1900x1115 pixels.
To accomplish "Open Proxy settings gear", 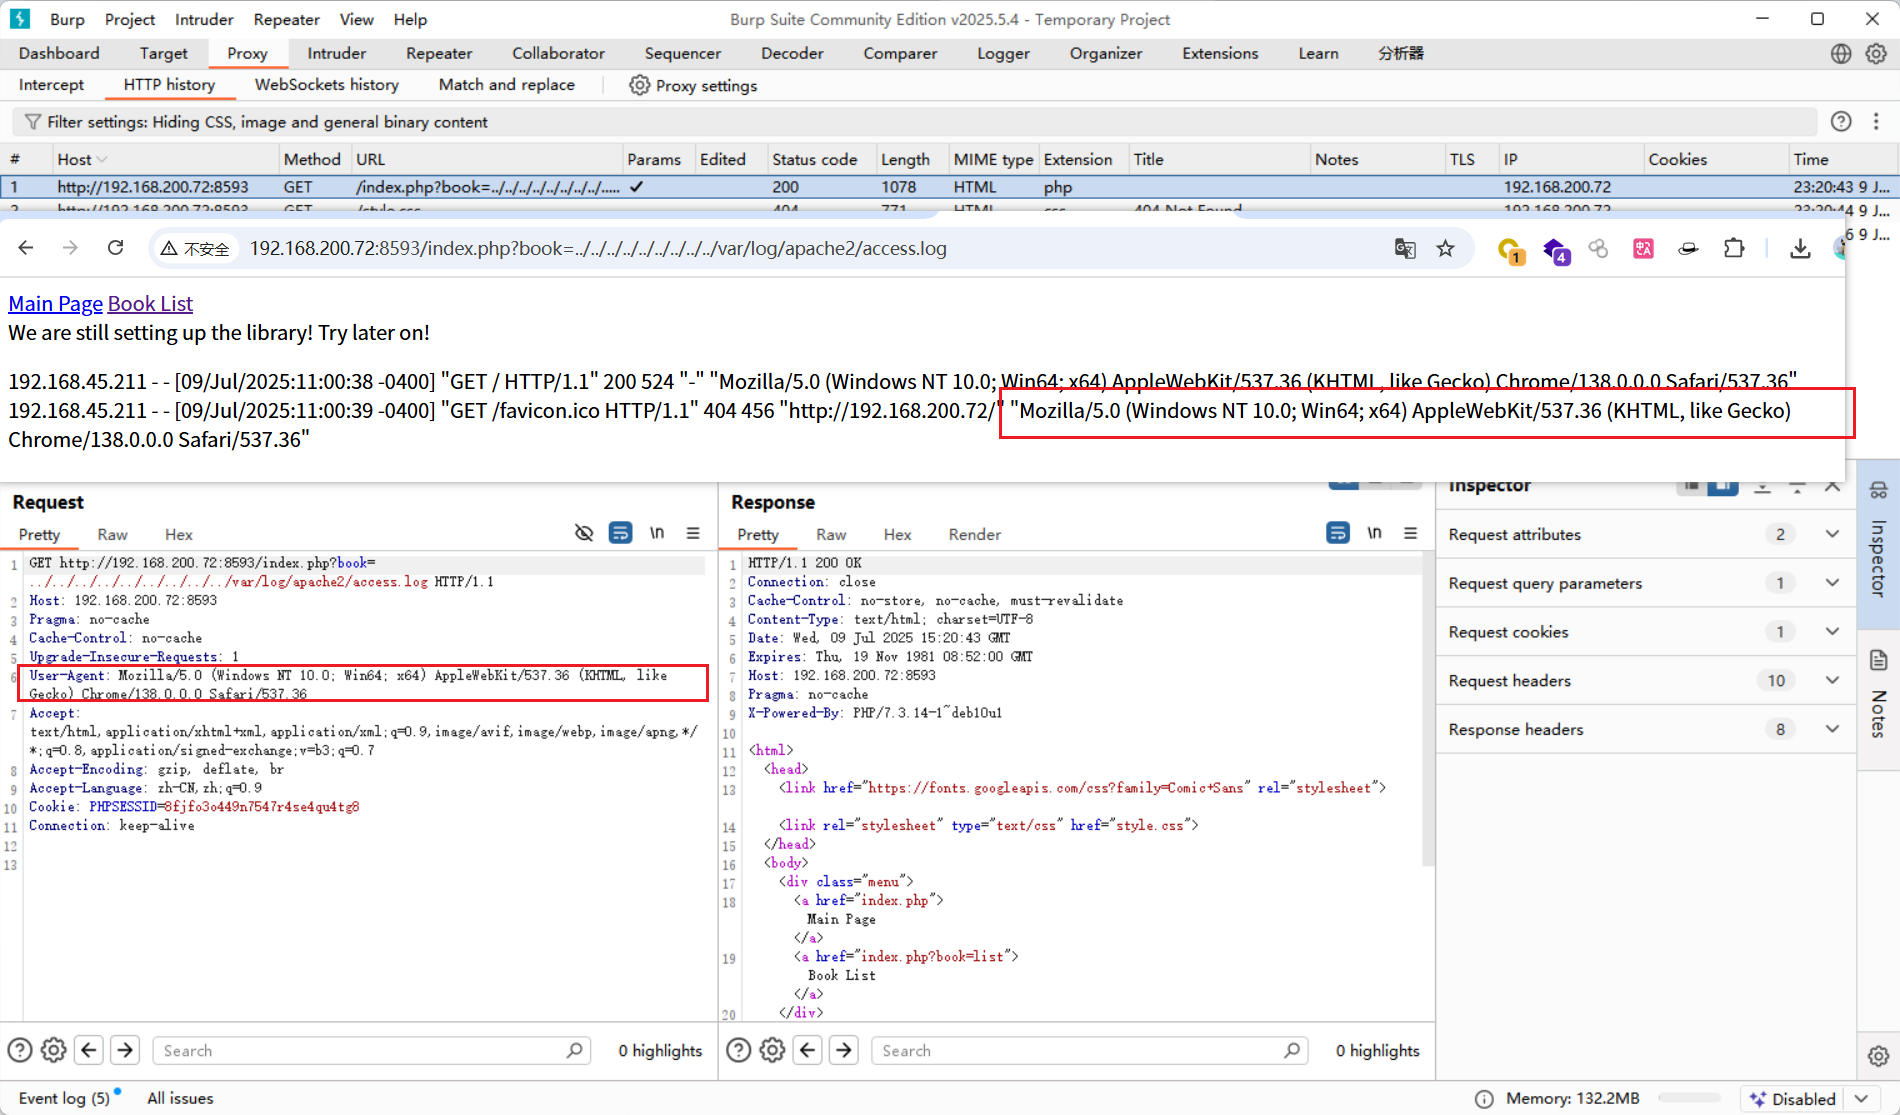I will [x=640, y=85].
